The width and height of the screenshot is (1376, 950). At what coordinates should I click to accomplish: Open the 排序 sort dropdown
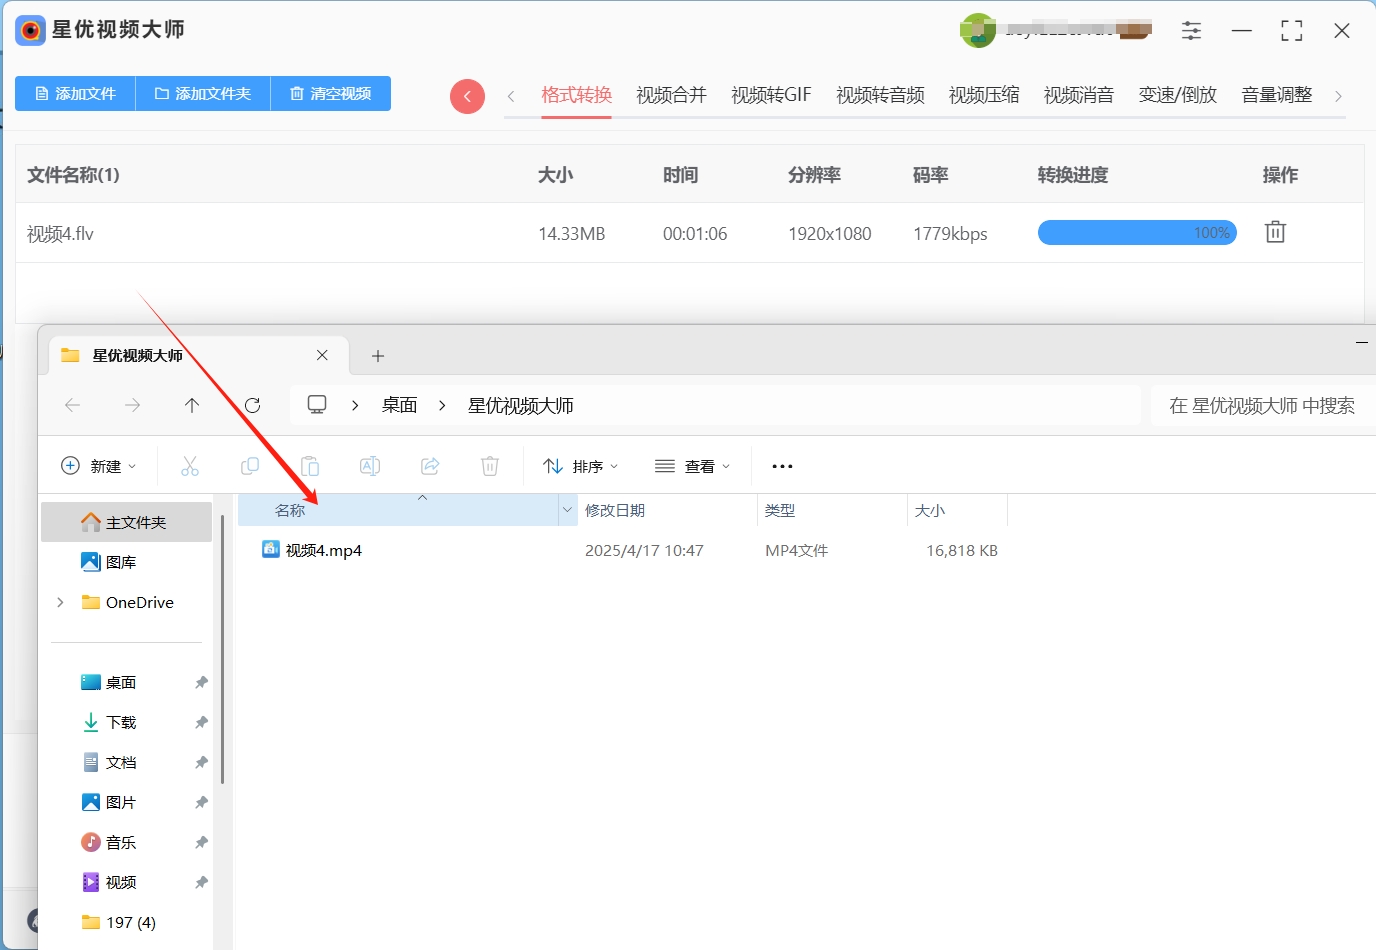click(x=581, y=466)
